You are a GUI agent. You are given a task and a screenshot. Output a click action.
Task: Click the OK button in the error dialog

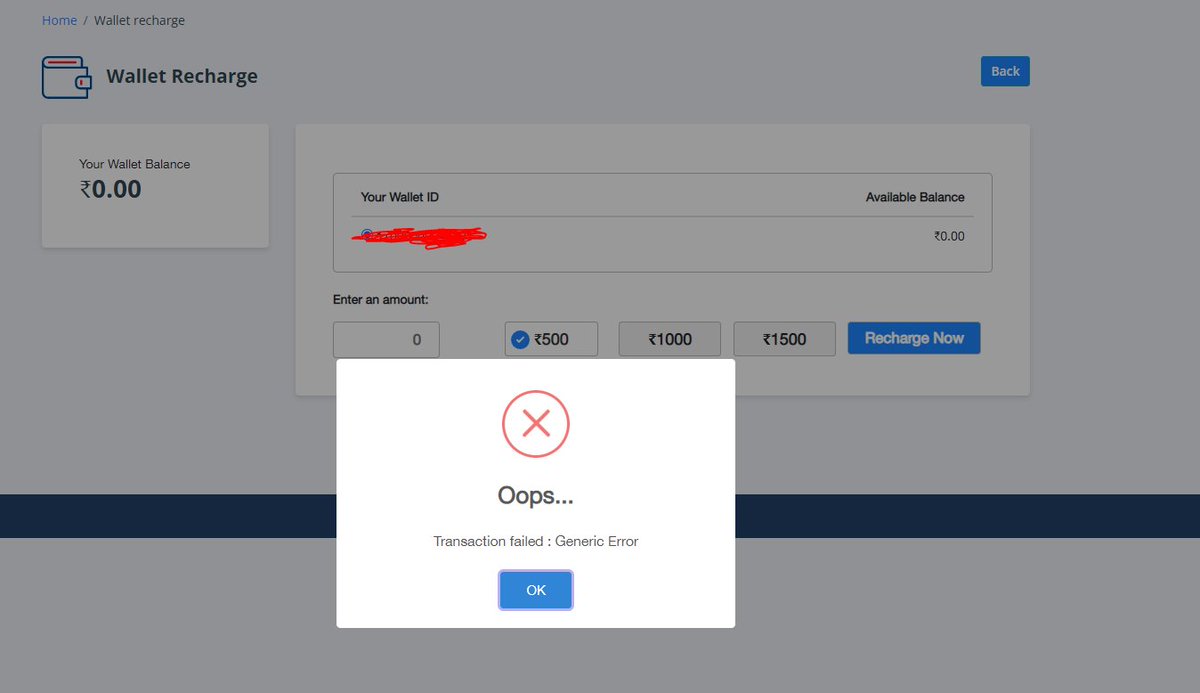coord(536,590)
